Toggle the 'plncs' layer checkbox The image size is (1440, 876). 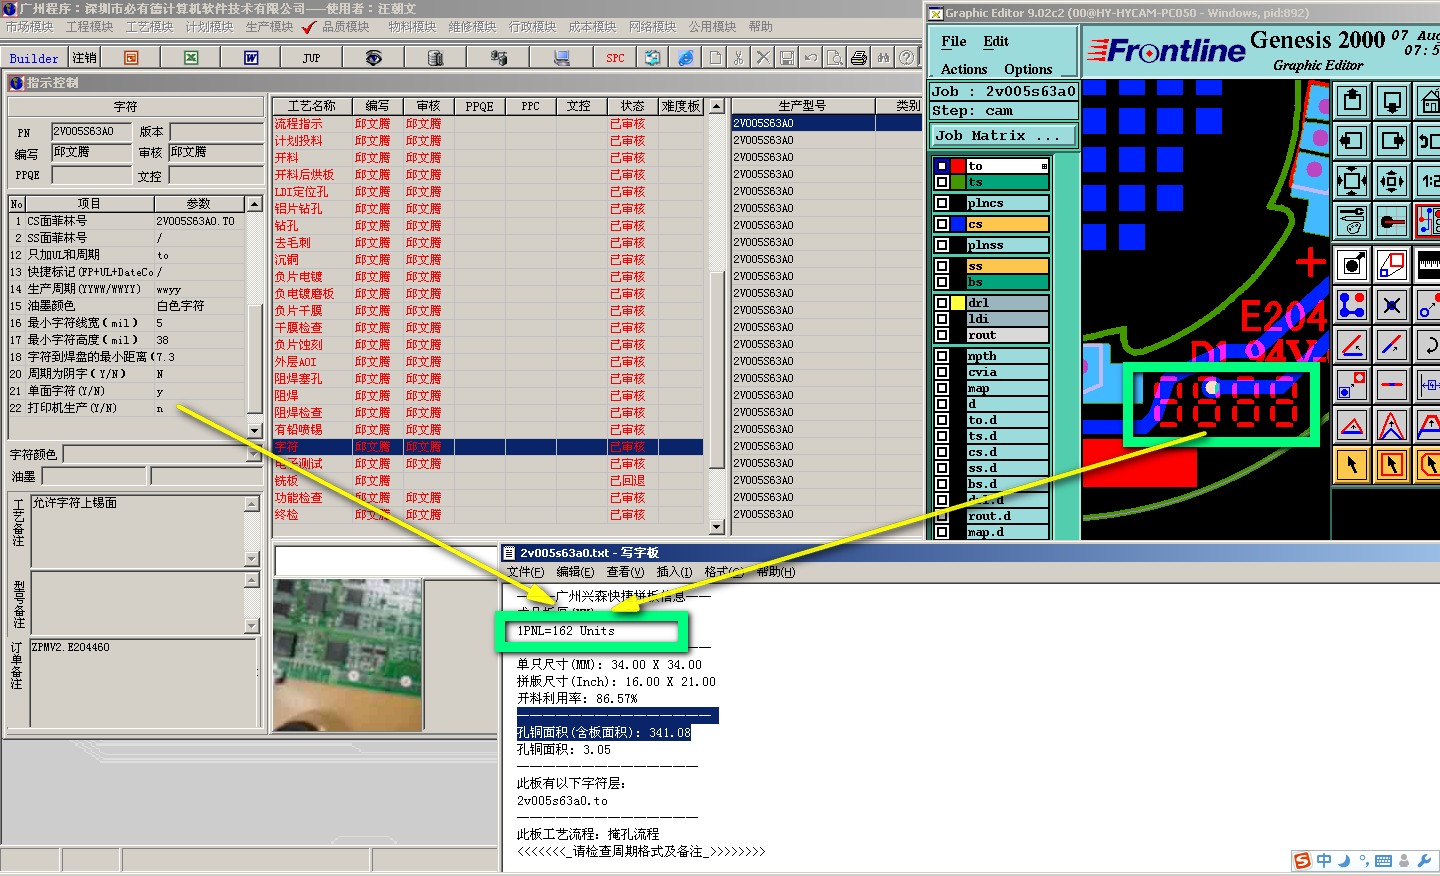(x=942, y=203)
